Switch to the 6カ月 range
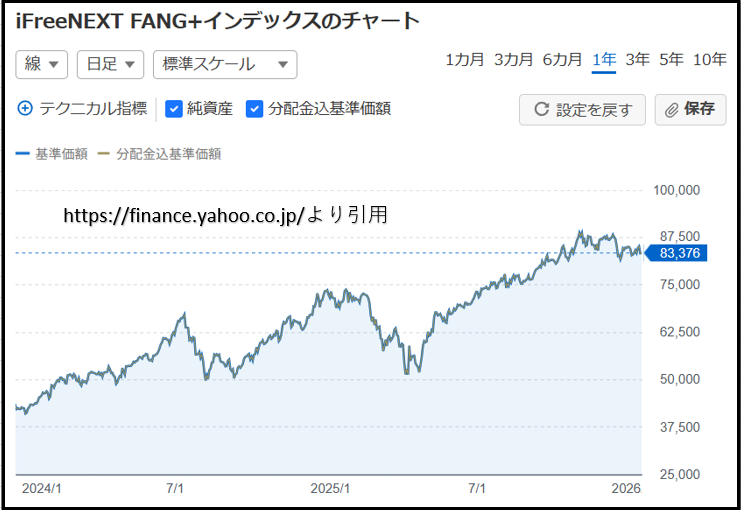Screen dimensions: 741x510 click(562, 60)
